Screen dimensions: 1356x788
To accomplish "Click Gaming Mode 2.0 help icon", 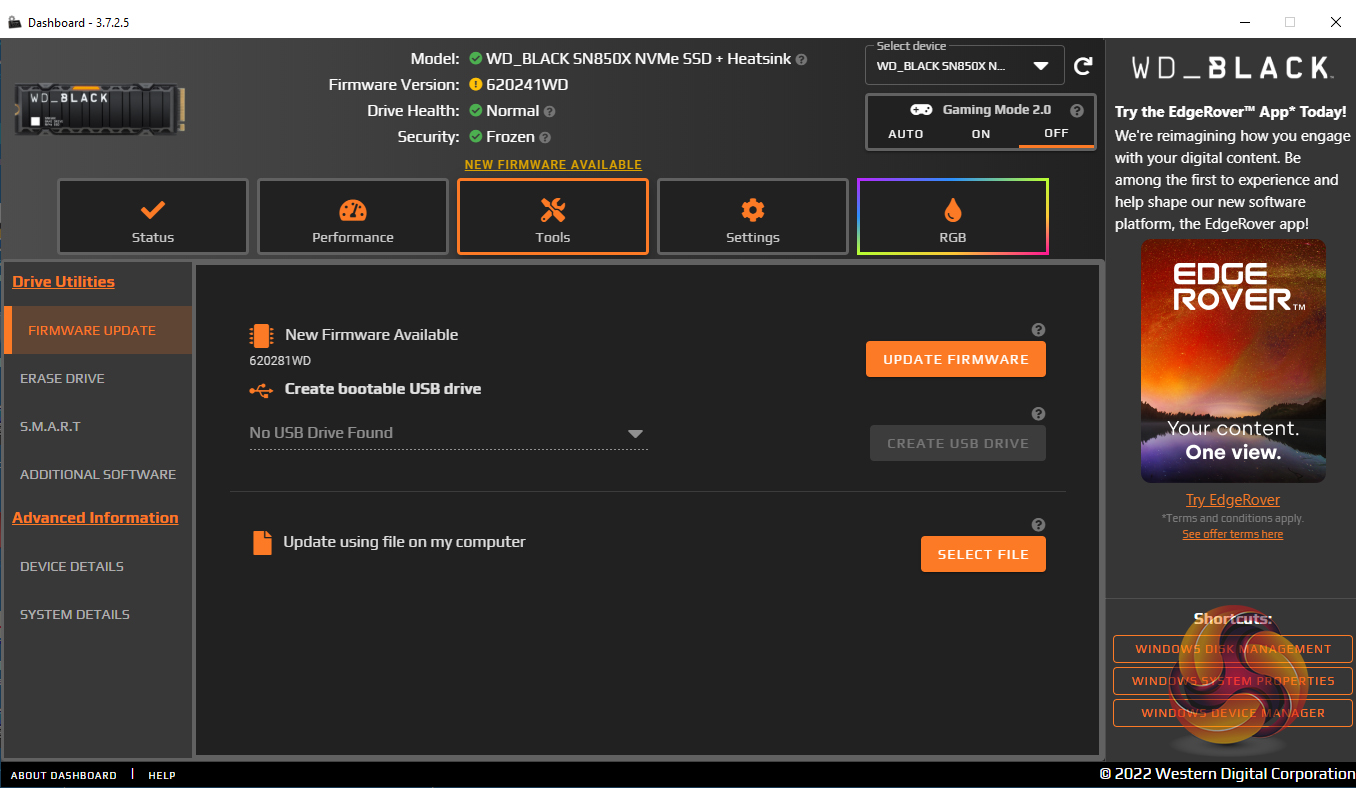I will click(x=1077, y=111).
